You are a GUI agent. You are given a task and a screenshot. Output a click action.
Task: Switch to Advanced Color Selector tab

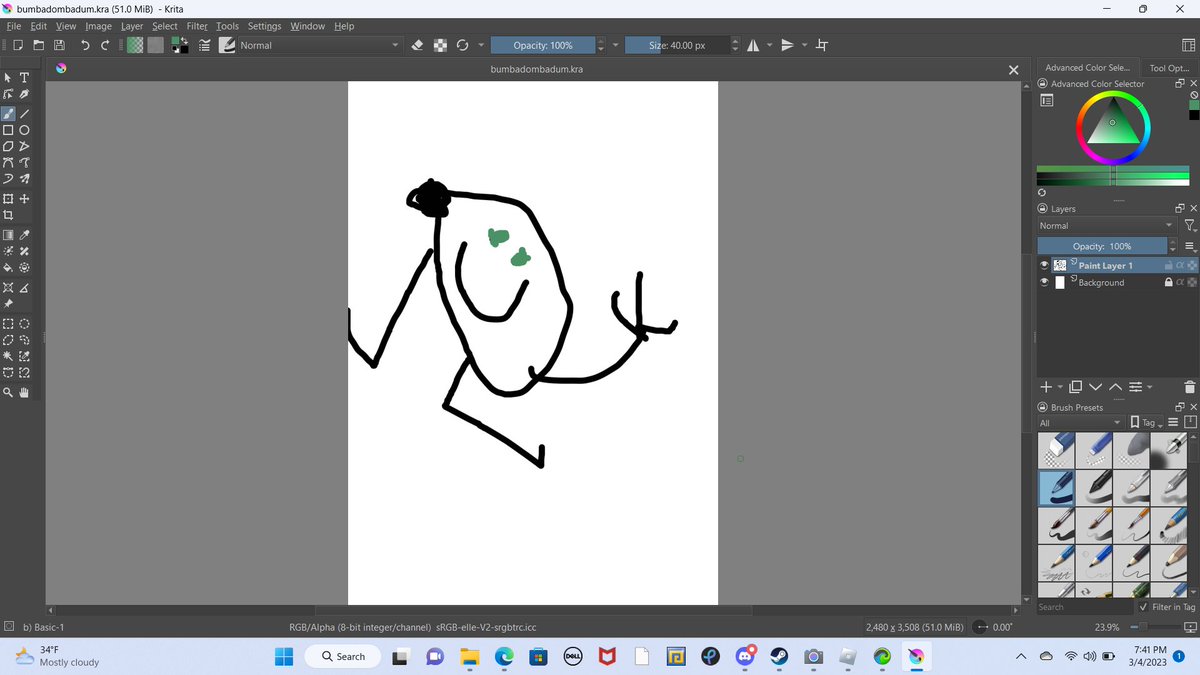tap(1087, 68)
